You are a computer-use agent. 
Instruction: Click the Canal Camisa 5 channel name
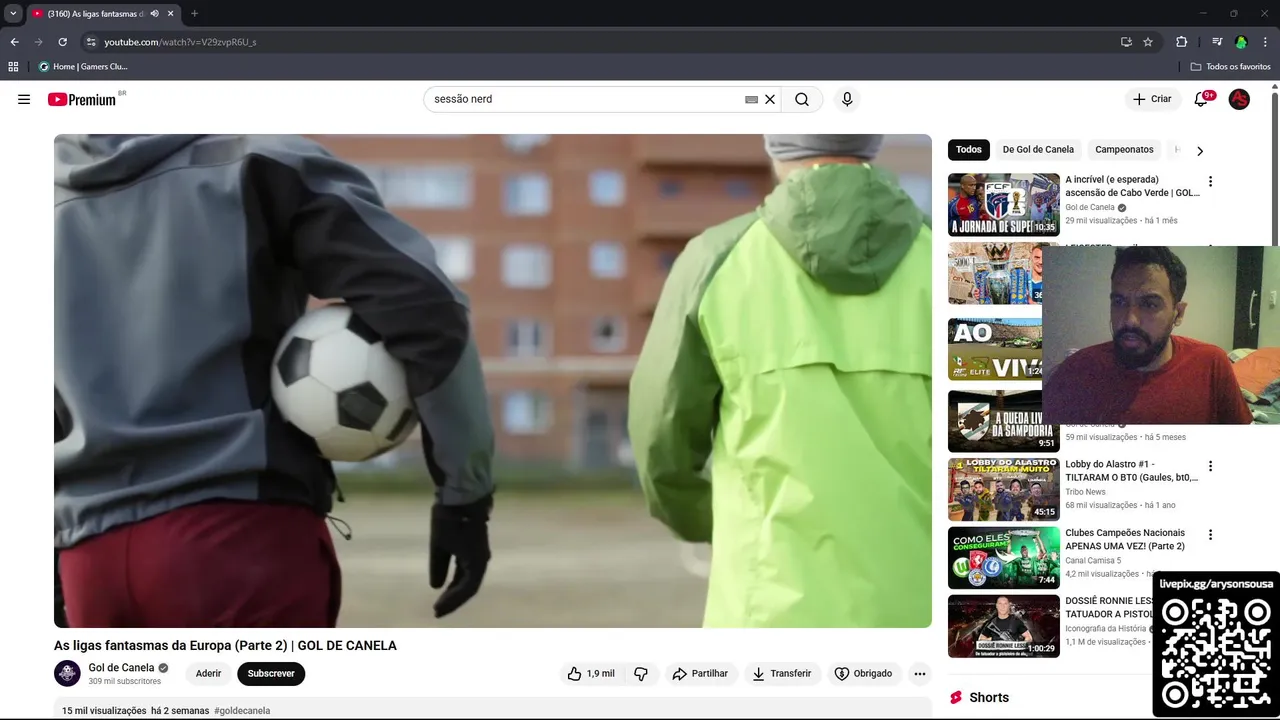click(x=1093, y=561)
